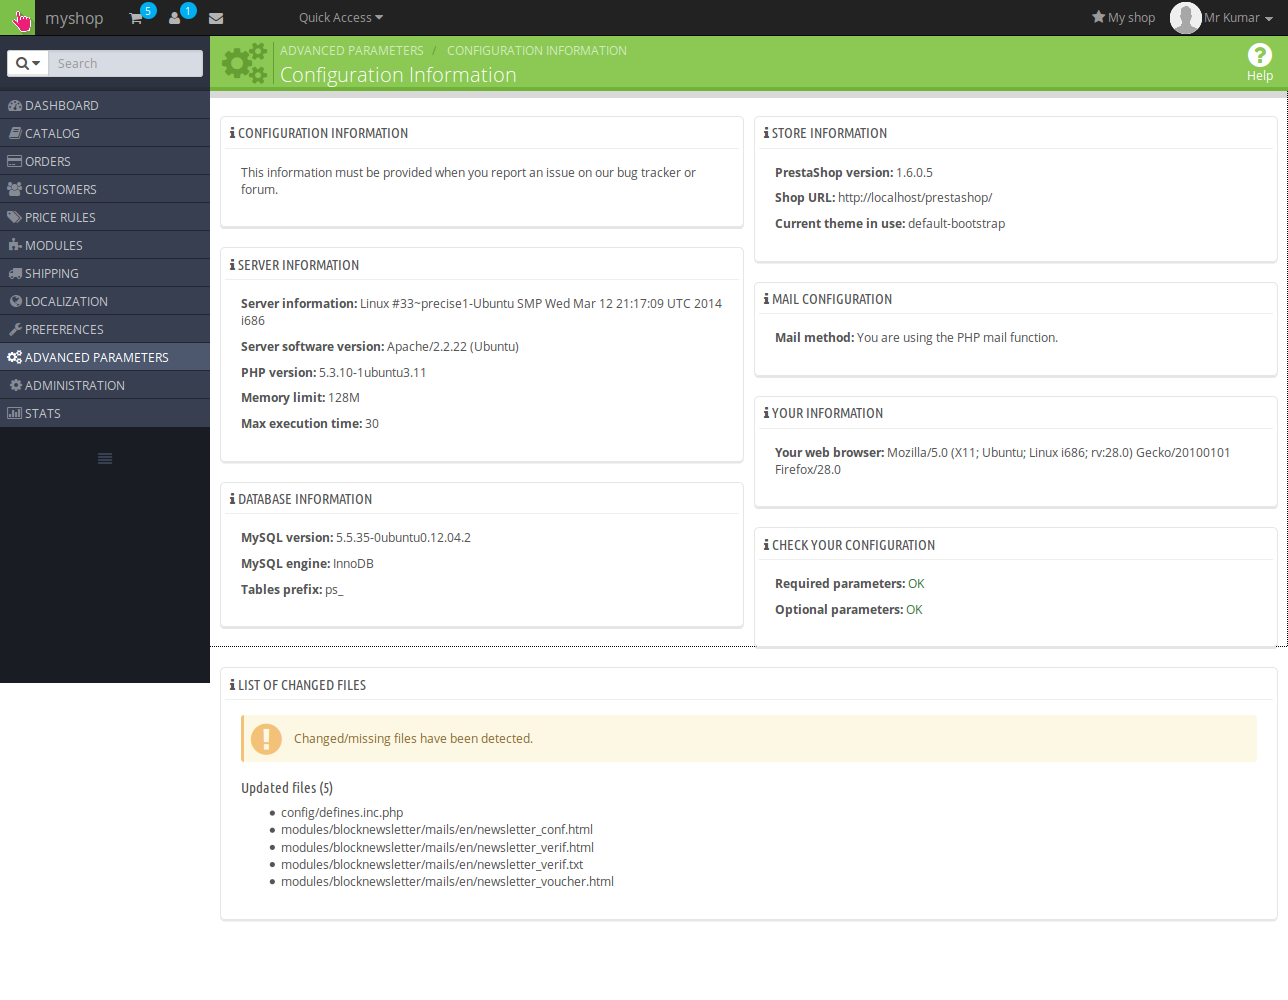The width and height of the screenshot is (1288, 1000).
Task: Open the Customers menu item
Action: pyautogui.click(x=105, y=189)
